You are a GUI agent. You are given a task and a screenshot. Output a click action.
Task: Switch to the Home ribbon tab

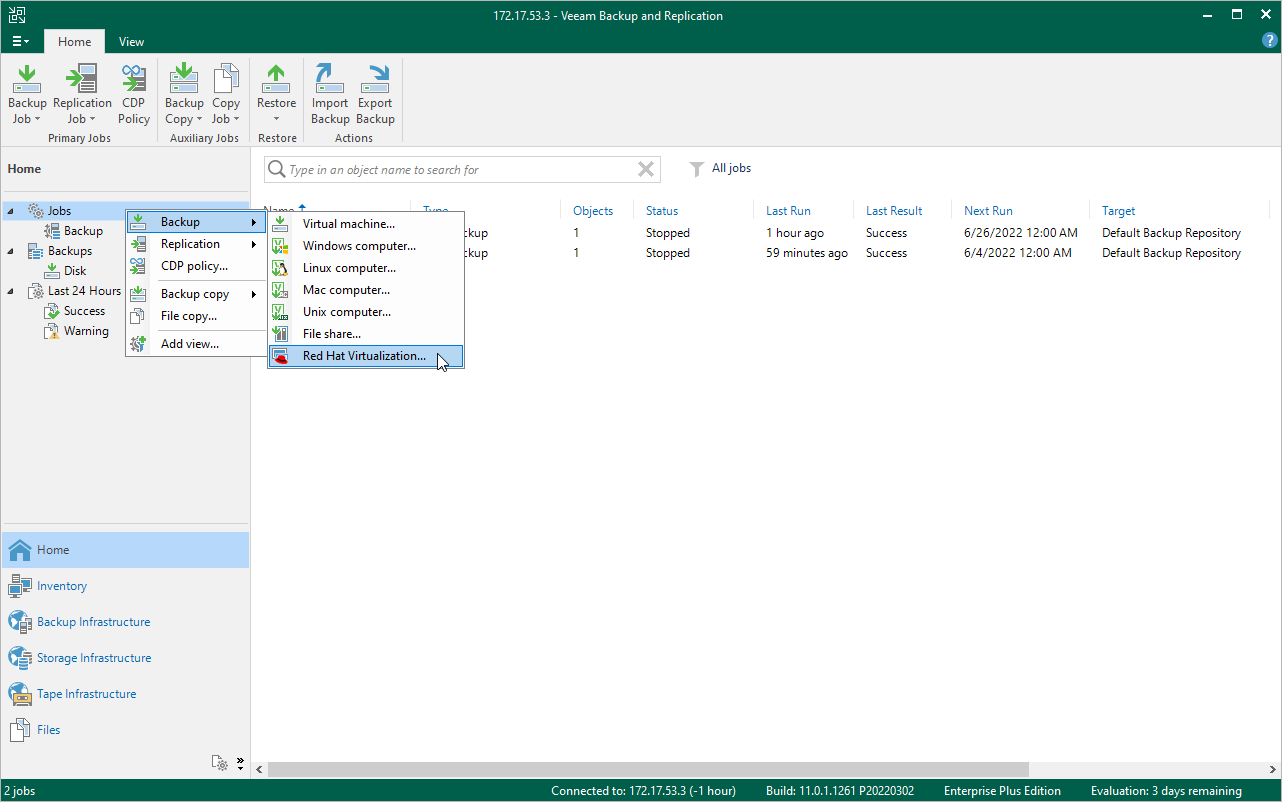tap(75, 42)
